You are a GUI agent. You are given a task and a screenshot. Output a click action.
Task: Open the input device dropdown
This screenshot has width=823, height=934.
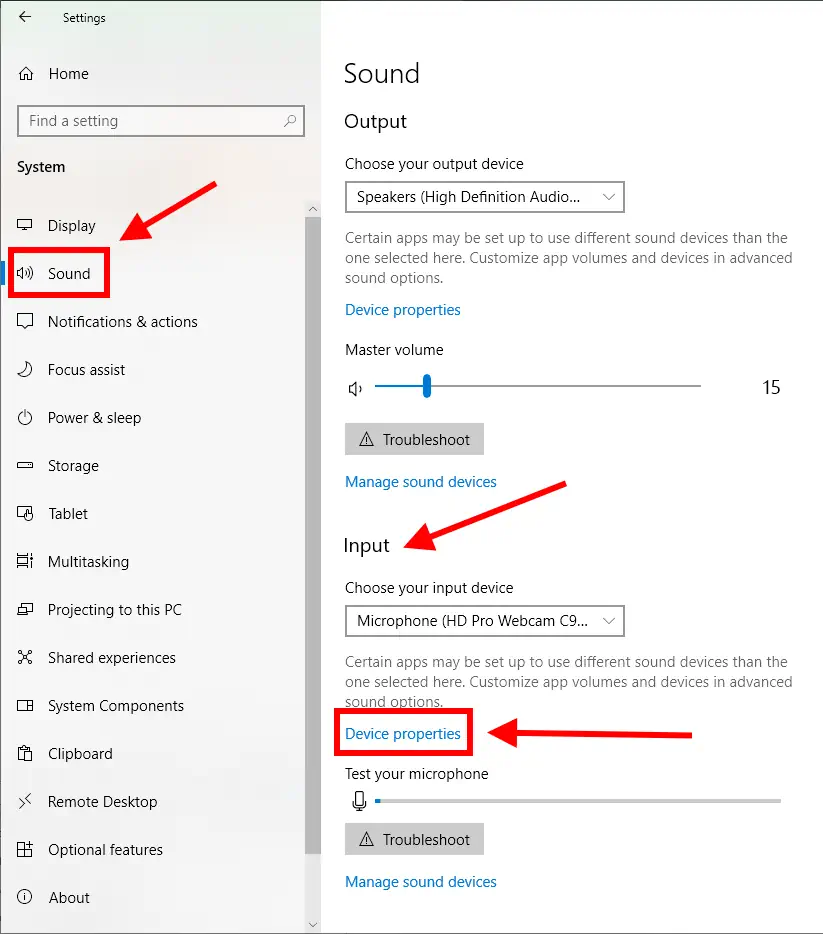pyautogui.click(x=484, y=621)
